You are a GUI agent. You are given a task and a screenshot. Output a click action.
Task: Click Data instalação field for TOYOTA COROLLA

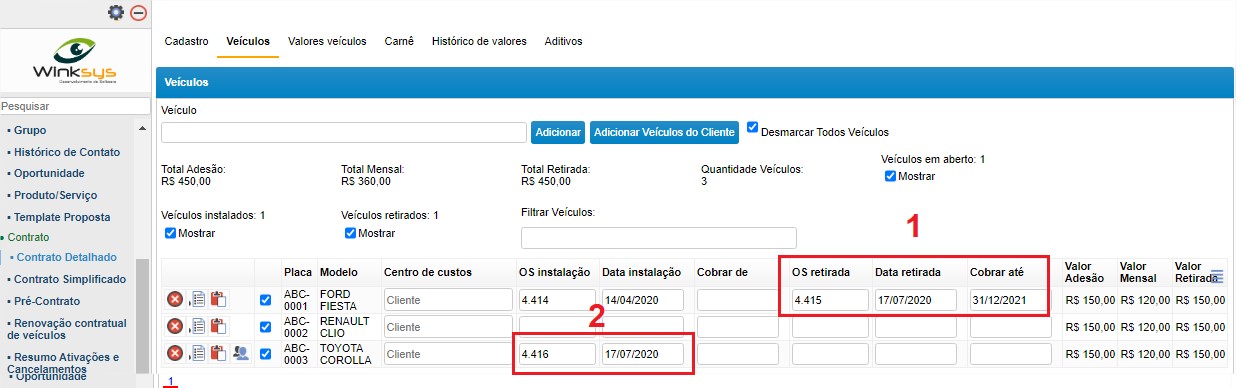tap(643, 353)
